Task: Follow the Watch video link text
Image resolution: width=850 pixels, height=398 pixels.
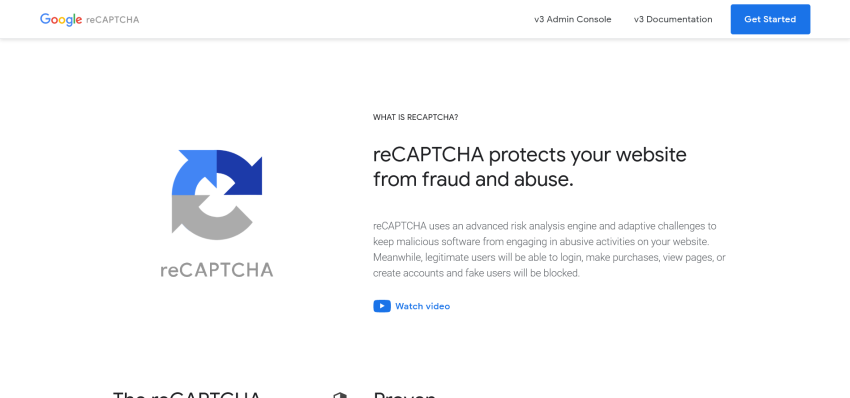Action: point(422,306)
